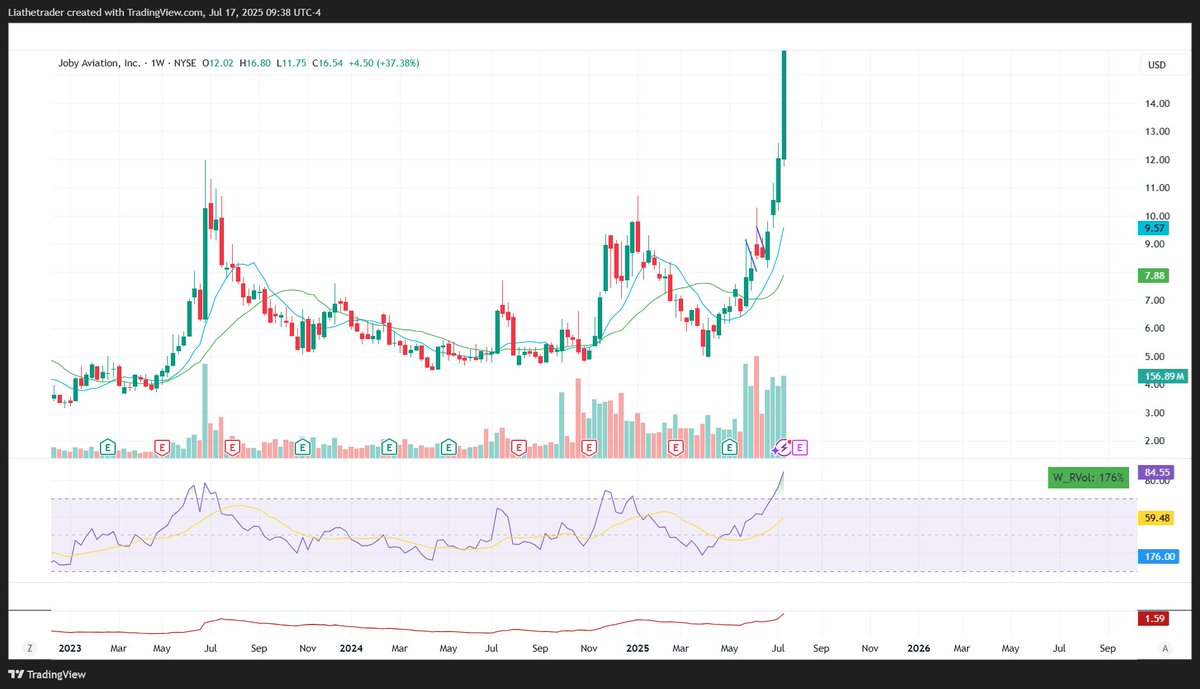Click the H16.80 high value

click(257, 63)
